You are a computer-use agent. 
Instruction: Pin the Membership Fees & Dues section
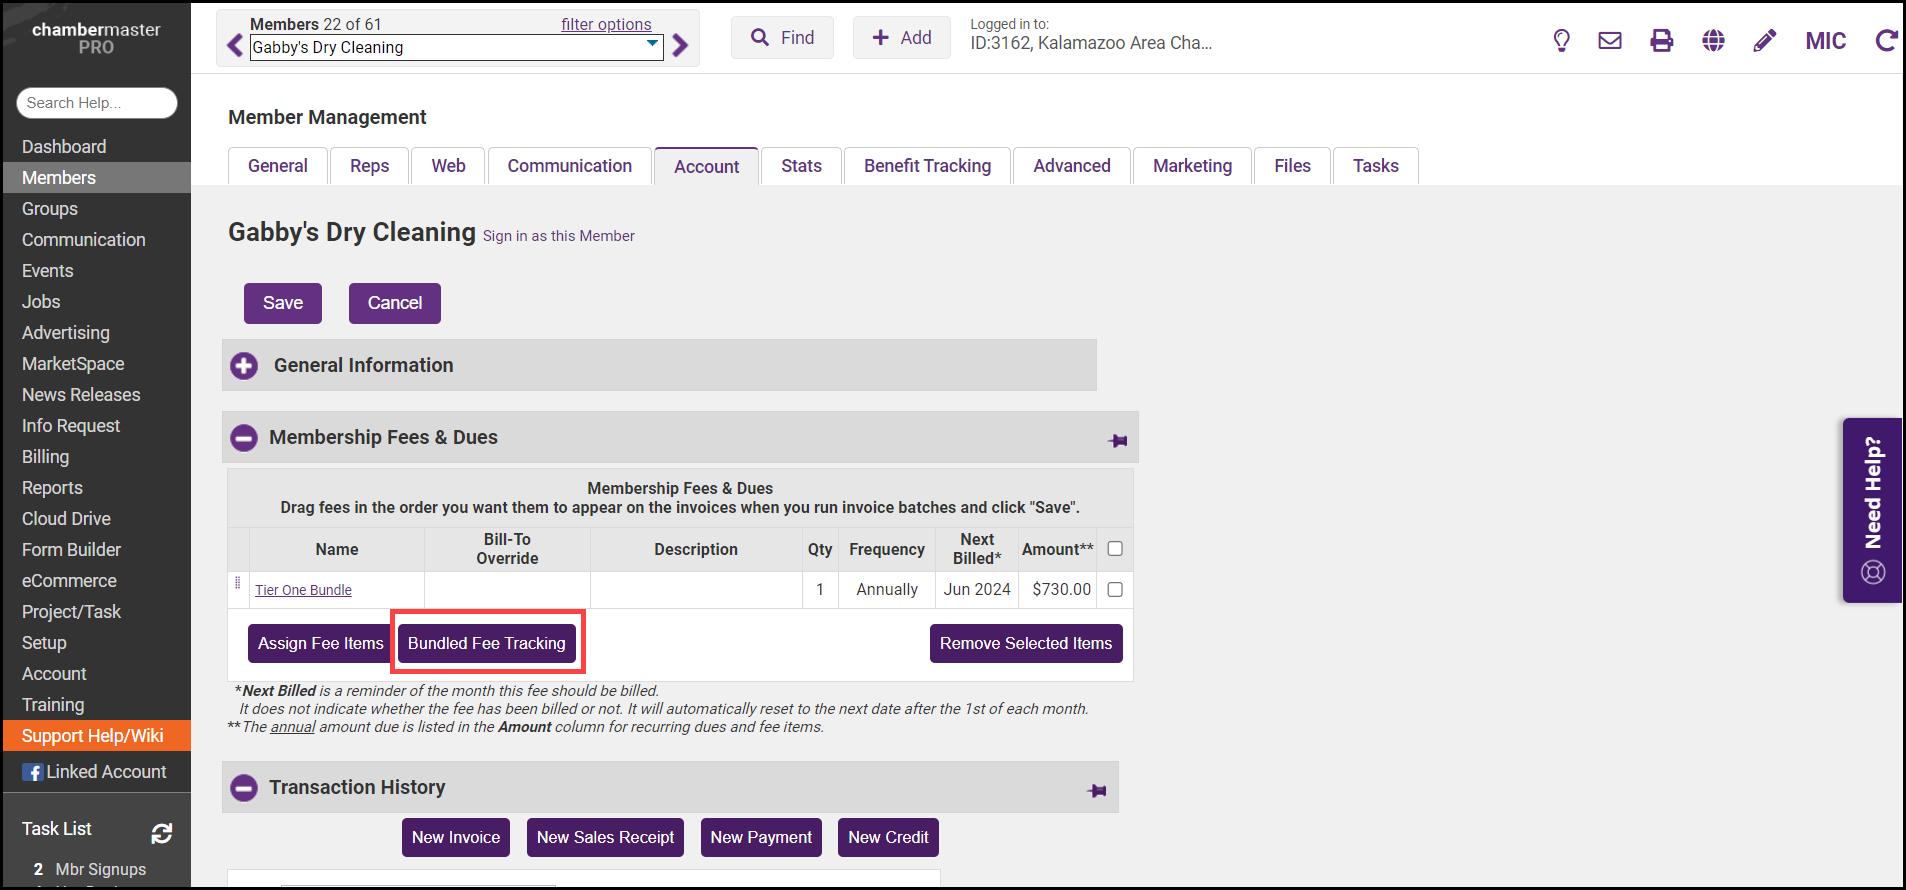click(x=1118, y=440)
